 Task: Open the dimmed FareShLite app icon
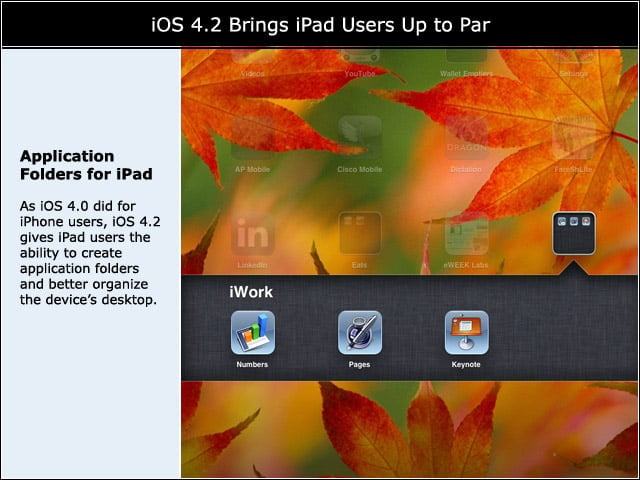tap(573, 138)
